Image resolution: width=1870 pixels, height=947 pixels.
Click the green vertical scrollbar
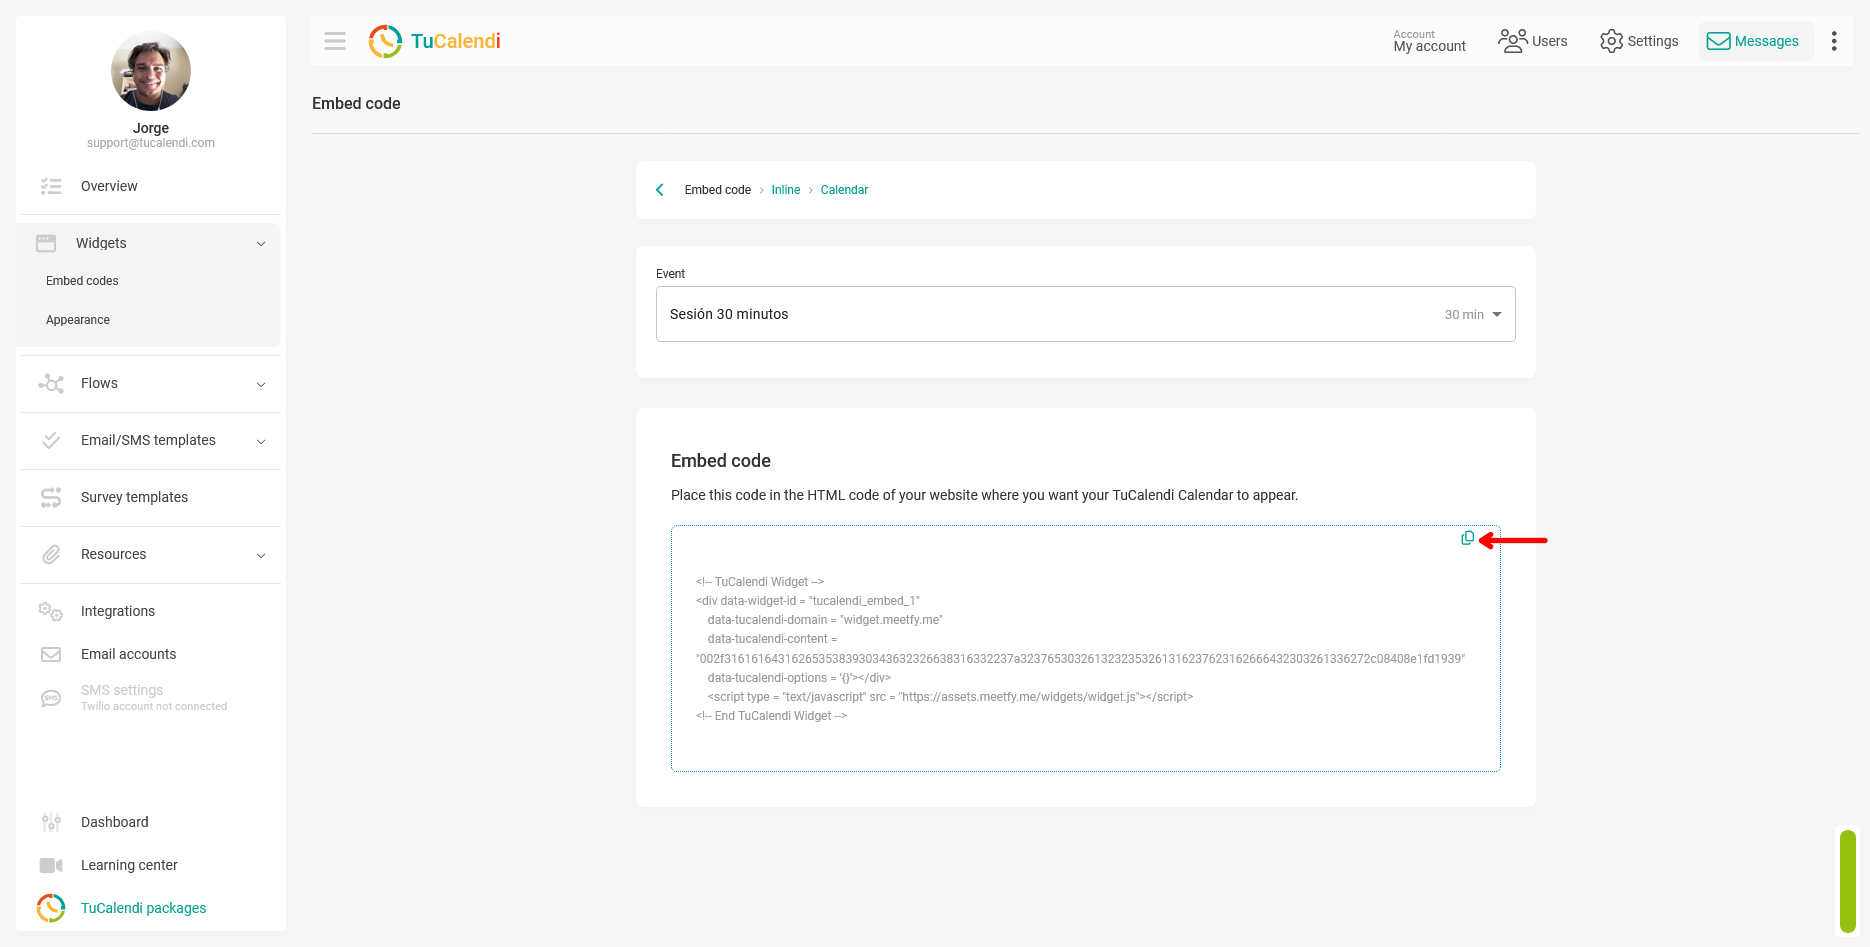1848,881
